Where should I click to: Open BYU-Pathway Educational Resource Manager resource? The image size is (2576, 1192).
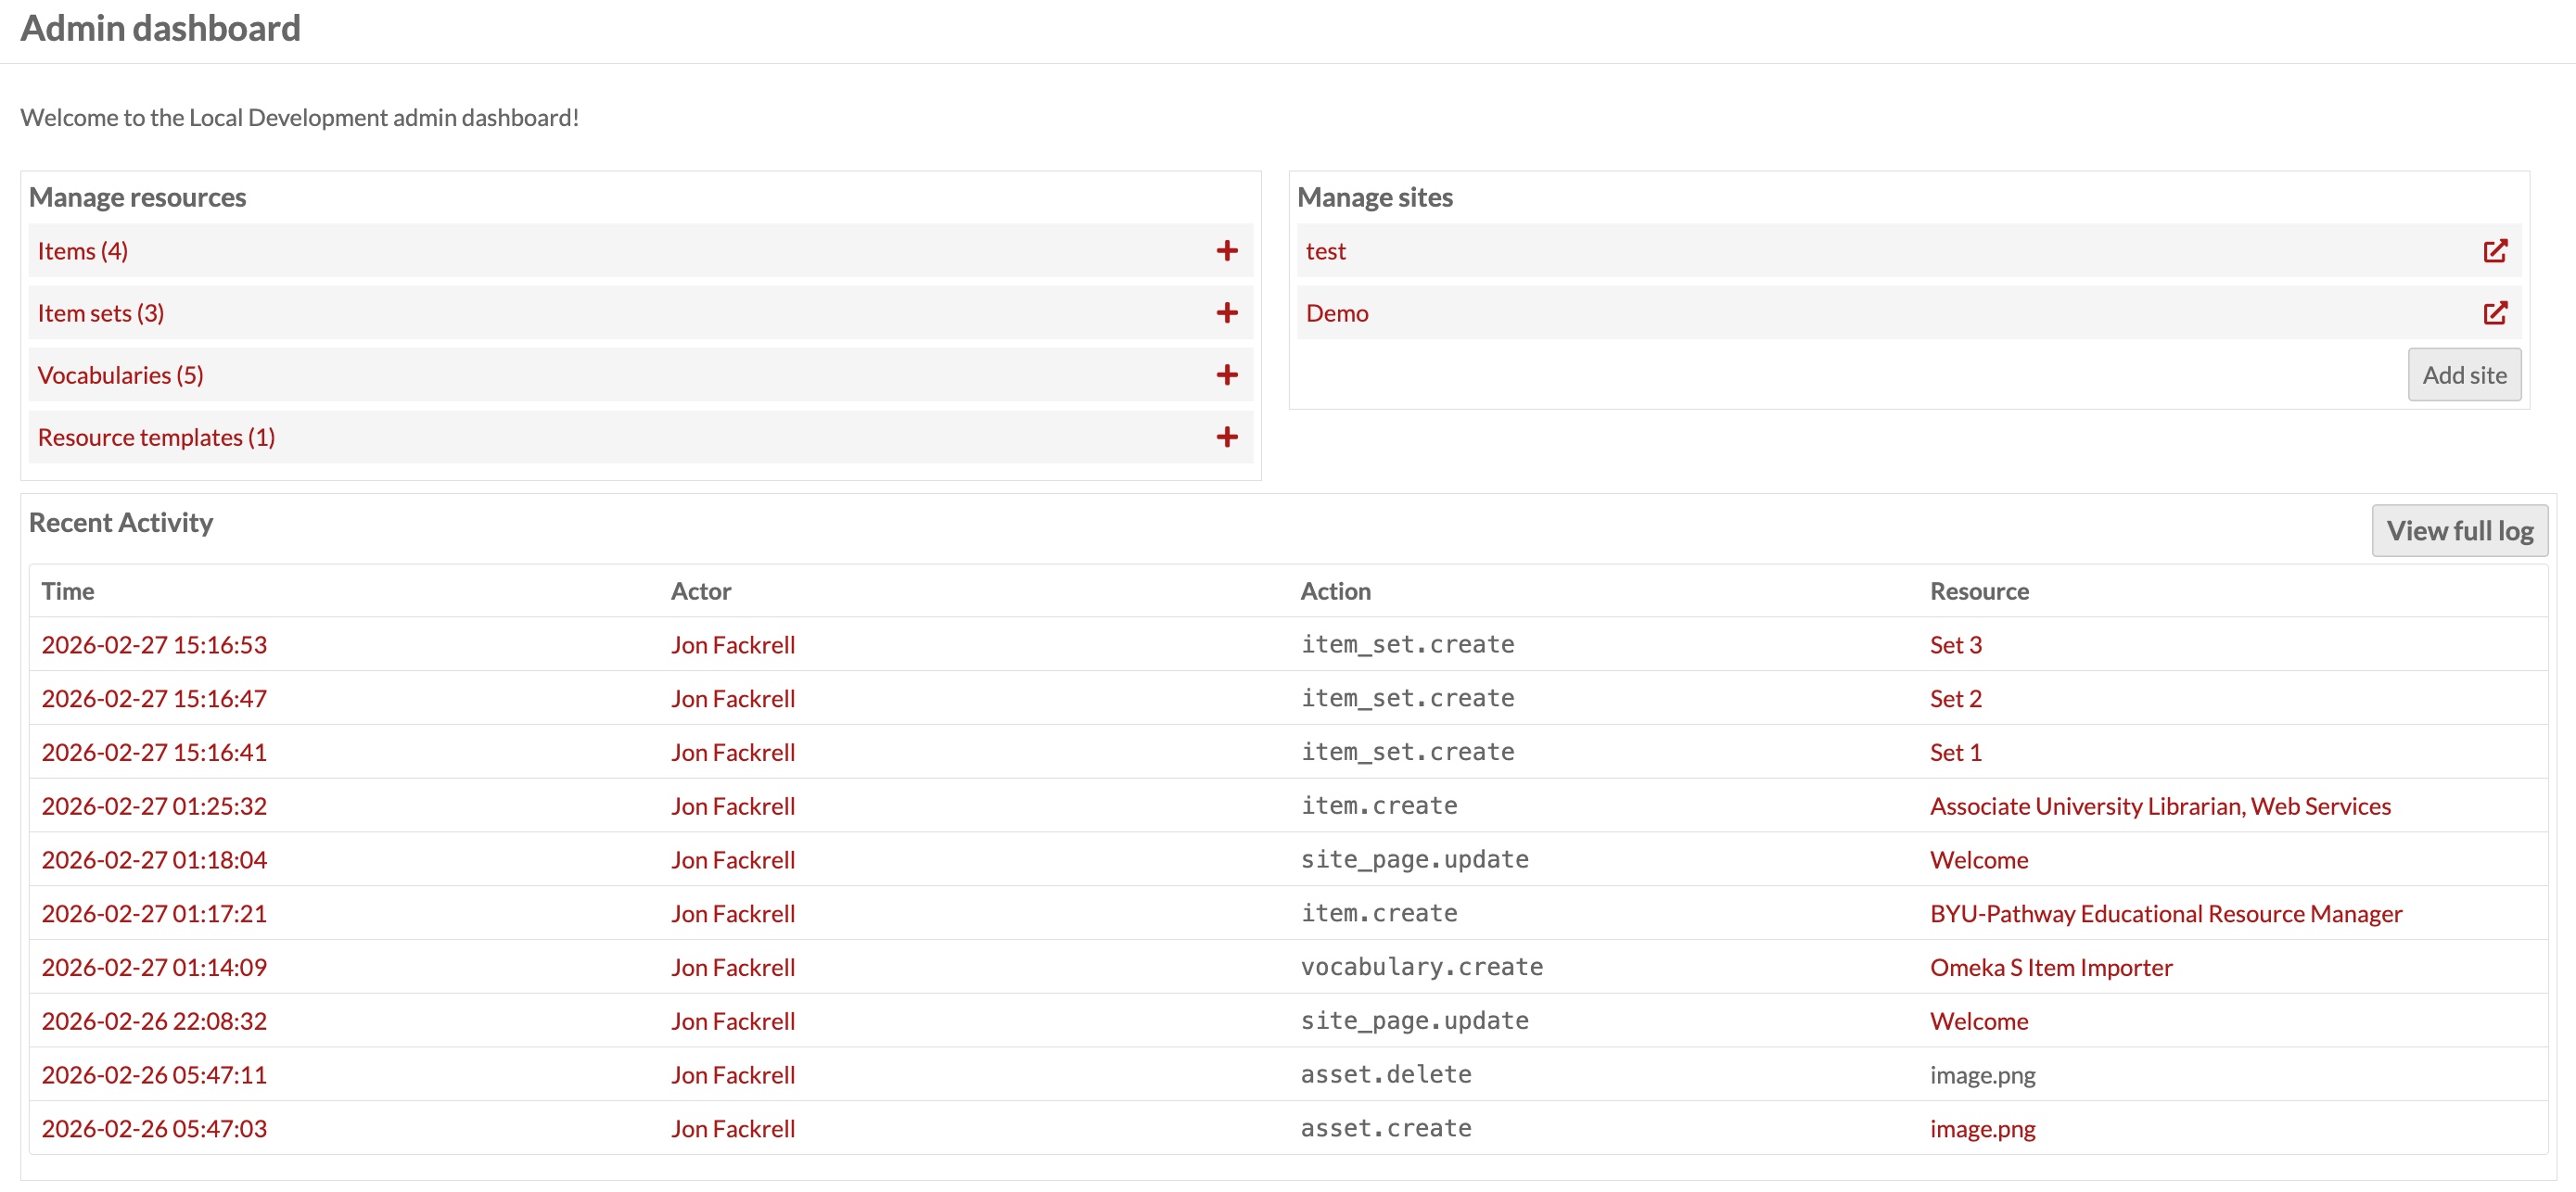pos(2165,914)
